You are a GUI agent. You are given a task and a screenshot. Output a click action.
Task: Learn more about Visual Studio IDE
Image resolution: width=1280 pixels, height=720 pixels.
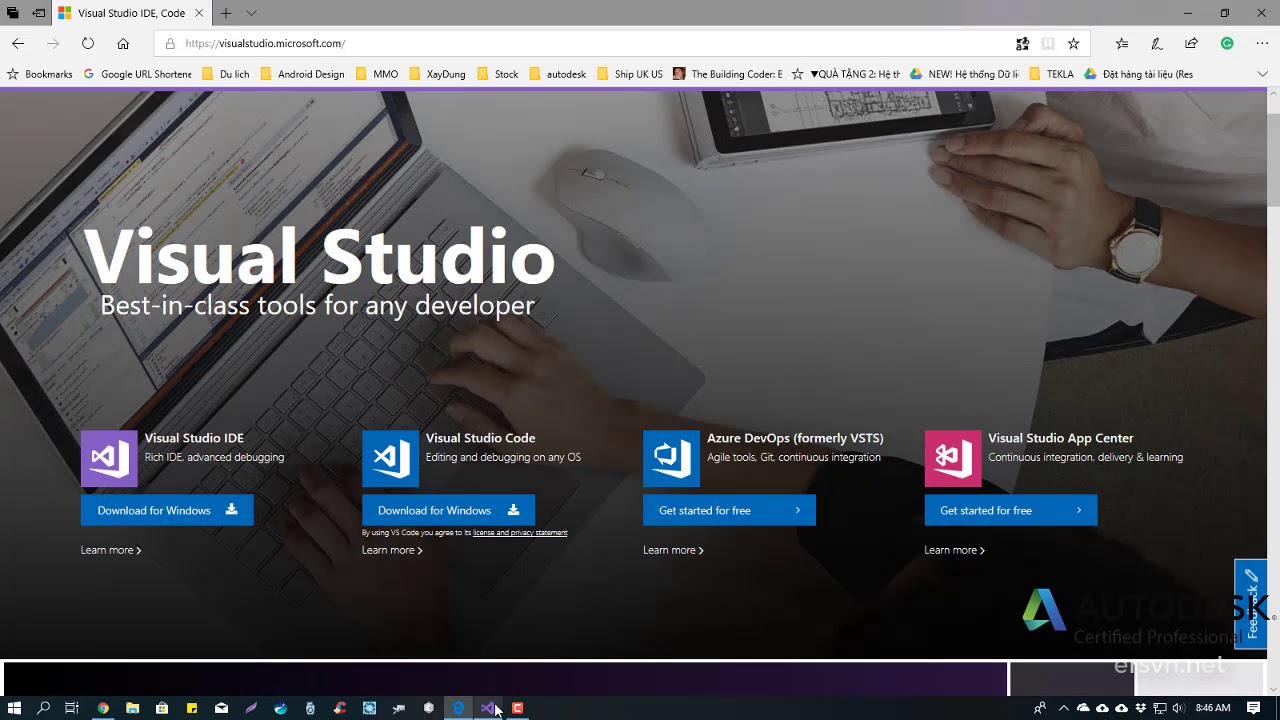[111, 550]
